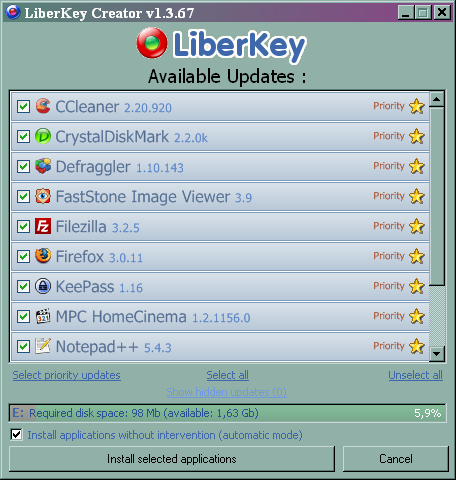Uncheck the CCleaner update checkbox
The image size is (456, 480).
pyautogui.click(x=23, y=107)
